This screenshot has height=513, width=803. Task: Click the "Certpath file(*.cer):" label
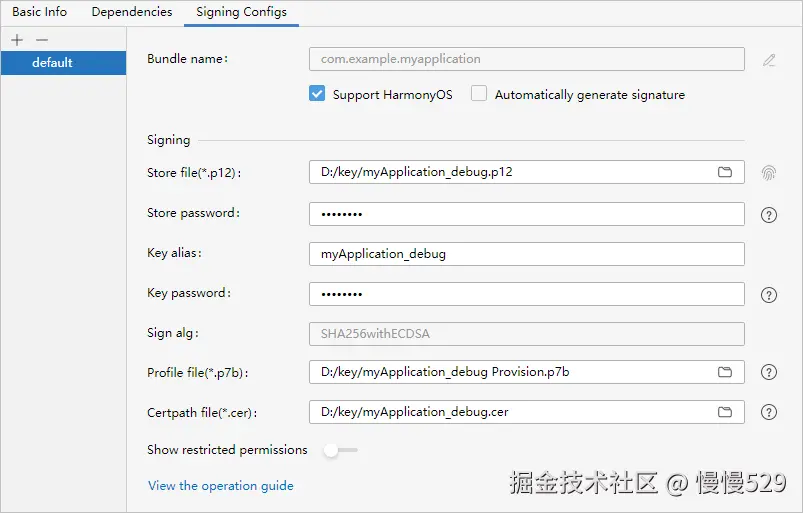[202, 413]
